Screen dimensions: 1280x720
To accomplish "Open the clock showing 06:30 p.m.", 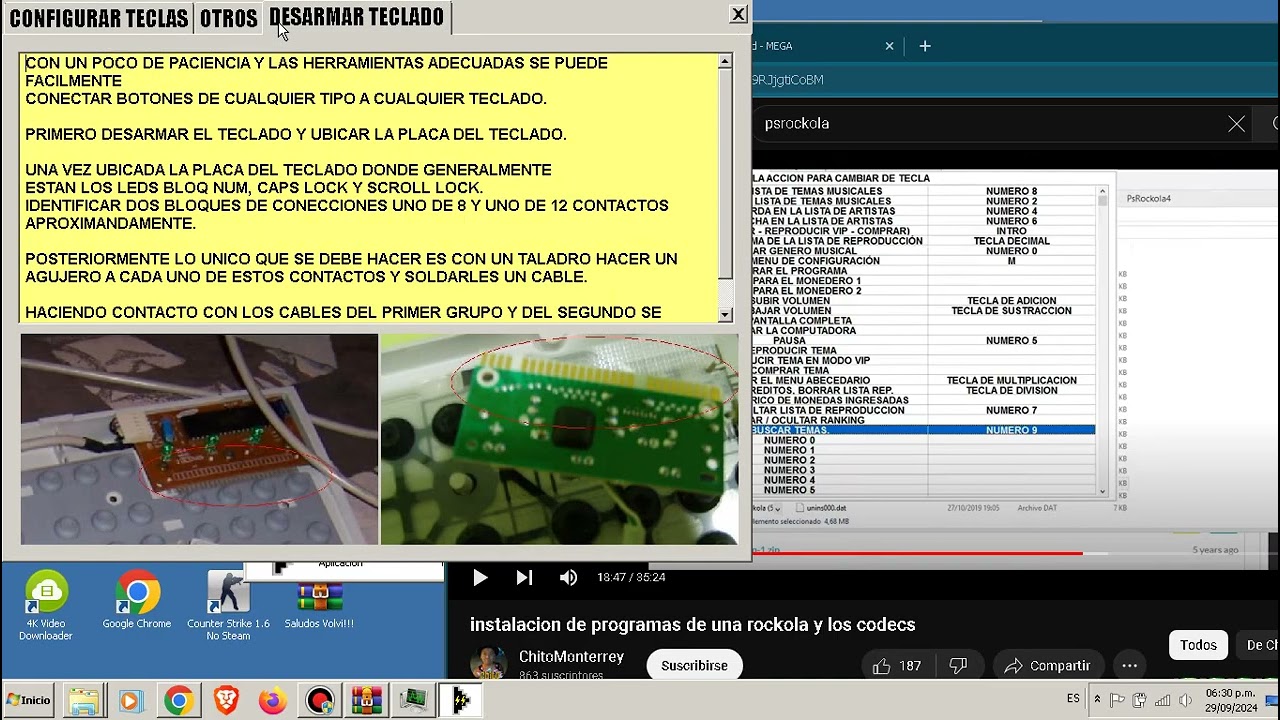I will click(x=1231, y=700).
